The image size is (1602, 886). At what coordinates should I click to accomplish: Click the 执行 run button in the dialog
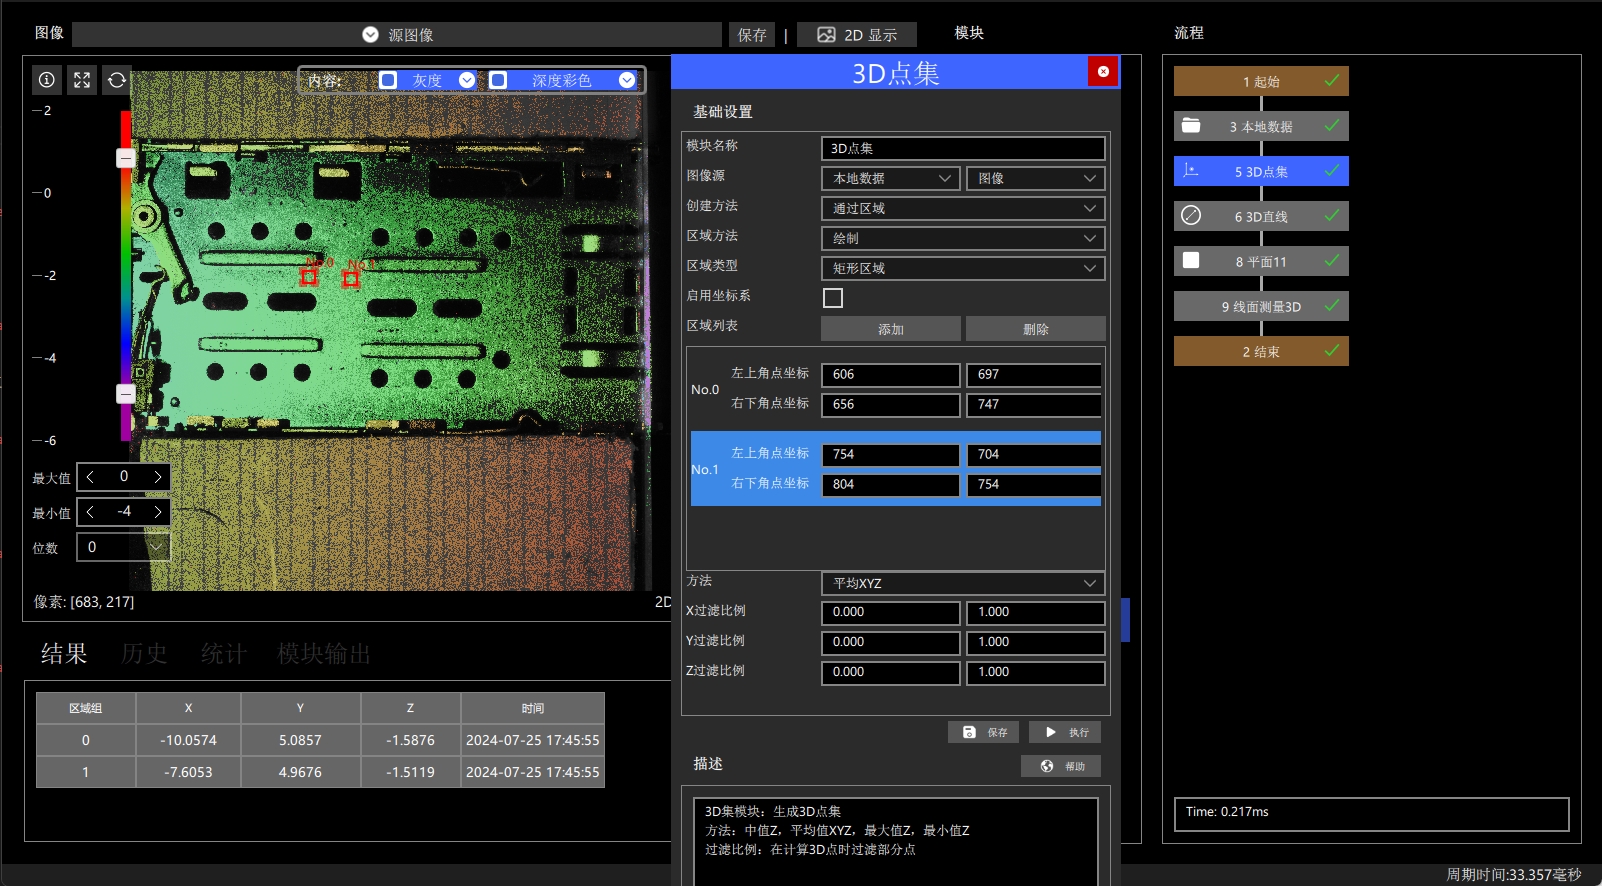coord(1065,732)
